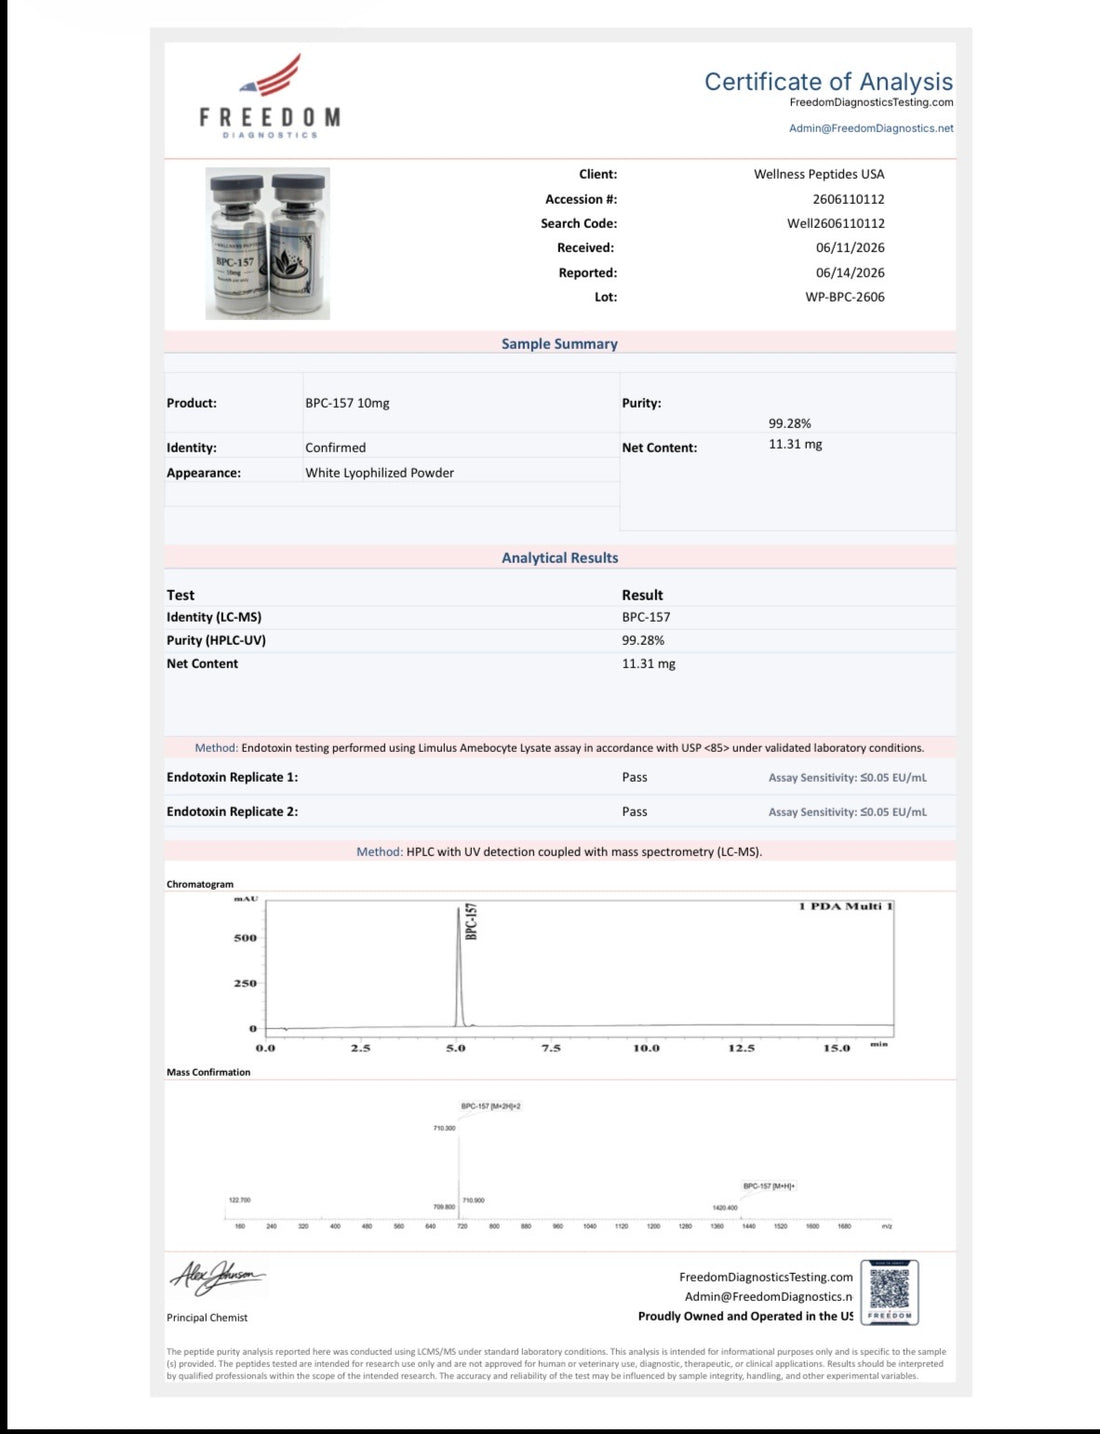The image size is (1100, 1434).
Task: Select analytical net content result 11.31 mg
Action: coord(648,664)
